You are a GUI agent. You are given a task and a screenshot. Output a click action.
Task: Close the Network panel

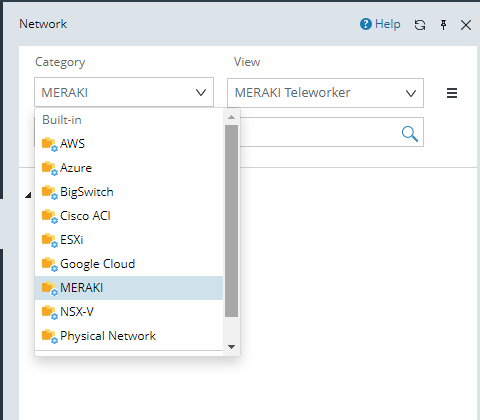click(x=466, y=25)
